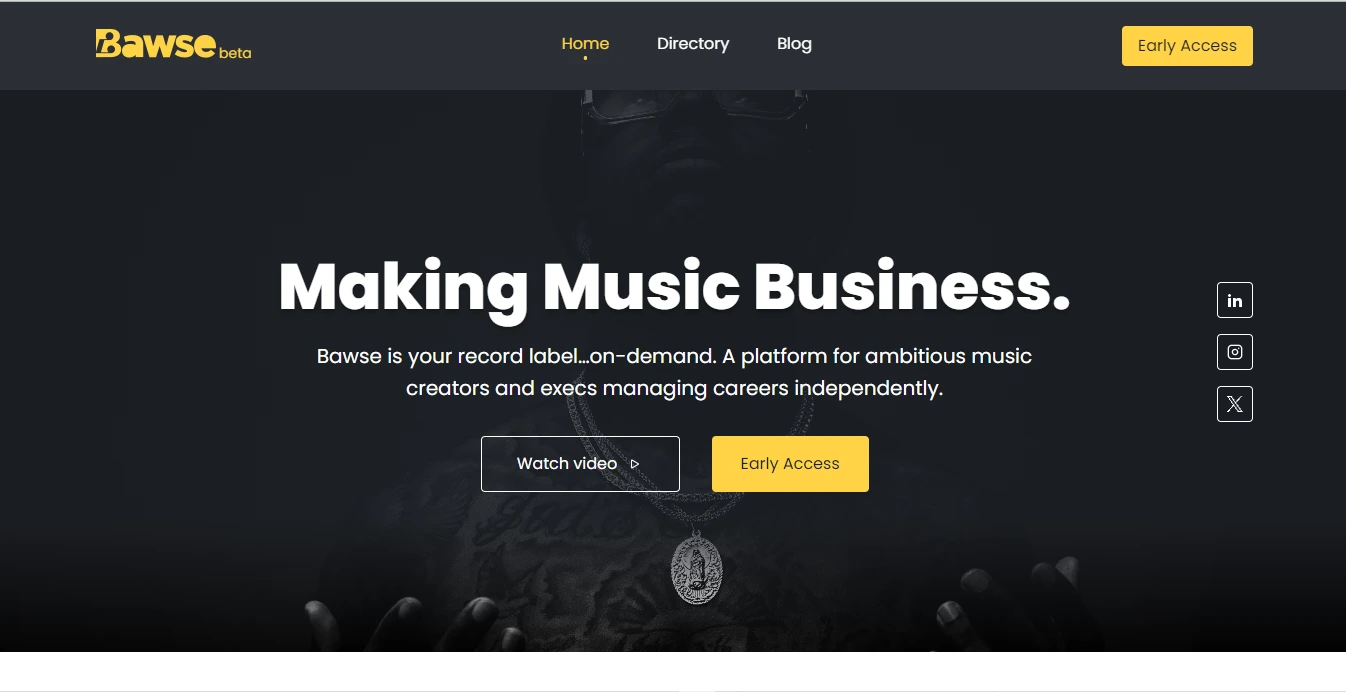
Task: Open the Directory nav item
Action: tap(693, 44)
